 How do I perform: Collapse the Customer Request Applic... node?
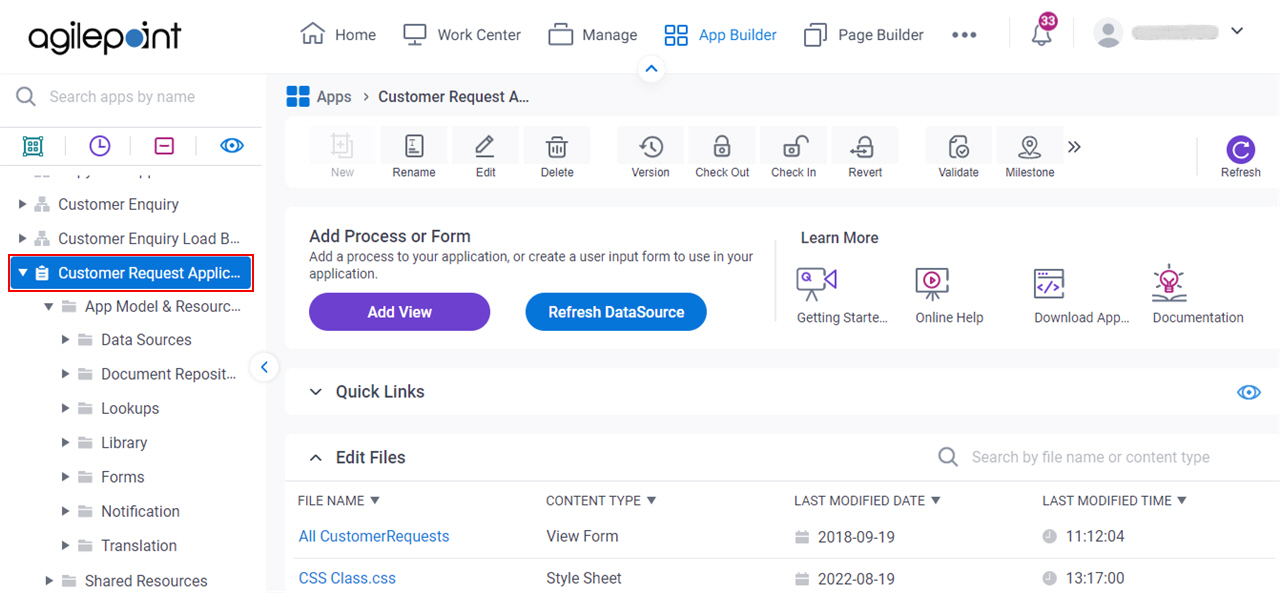click(23, 272)
